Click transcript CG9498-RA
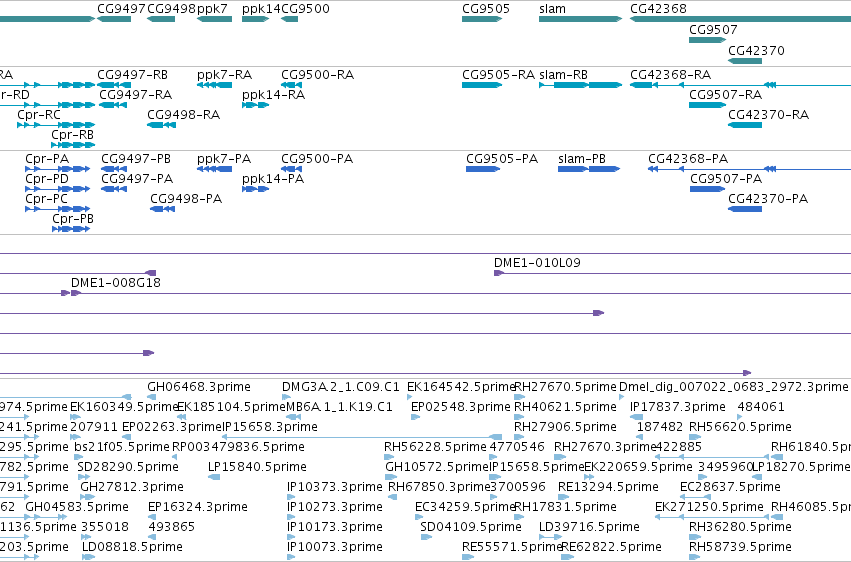This screenshot has width=851, height=562. pos(183,115)
